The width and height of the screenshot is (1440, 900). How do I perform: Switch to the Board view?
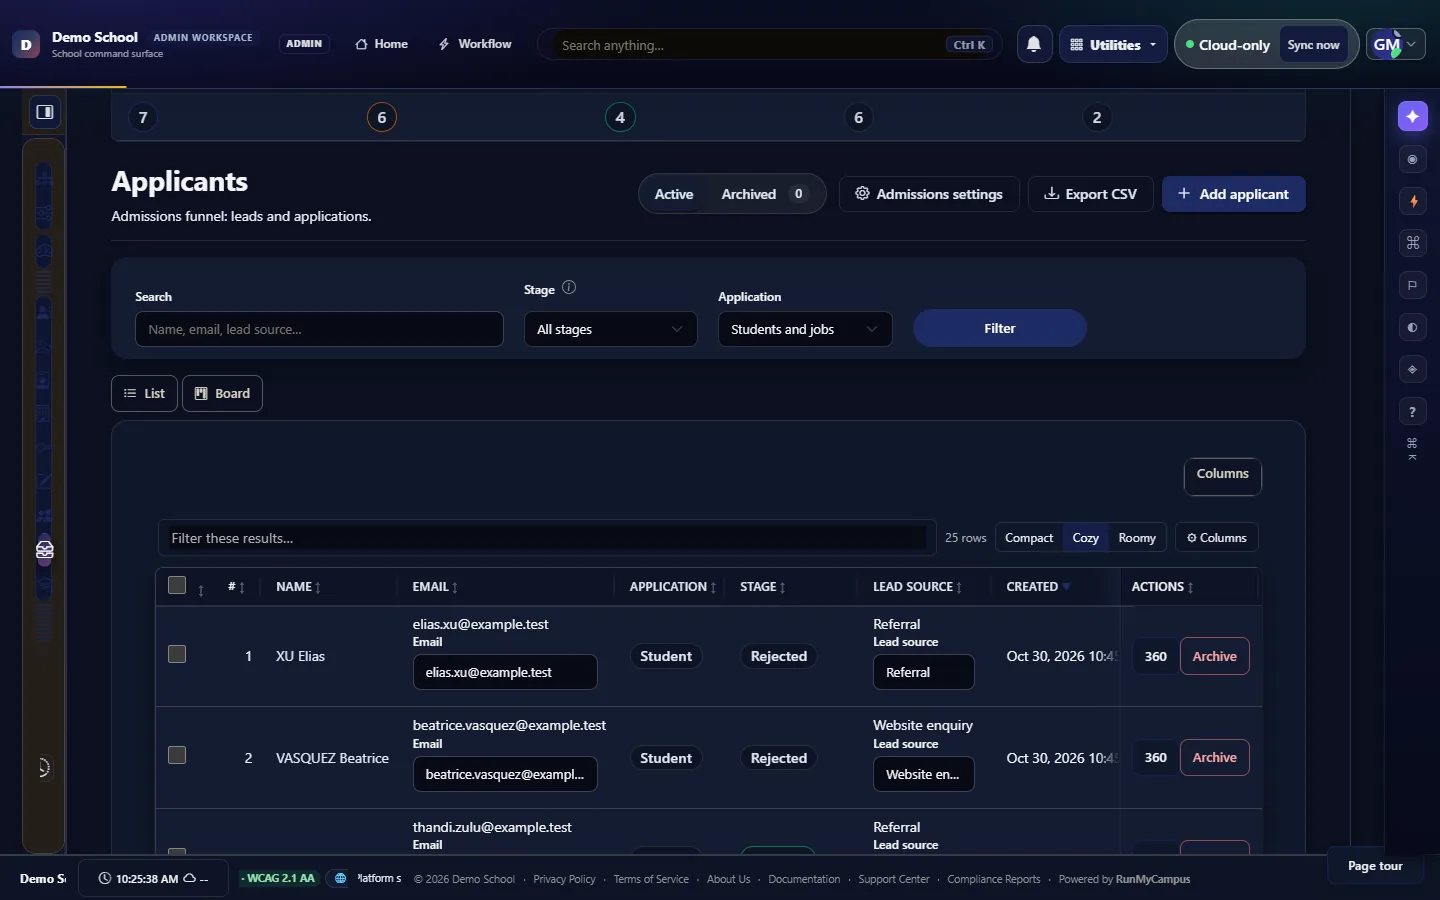click(x=222, y=393)
